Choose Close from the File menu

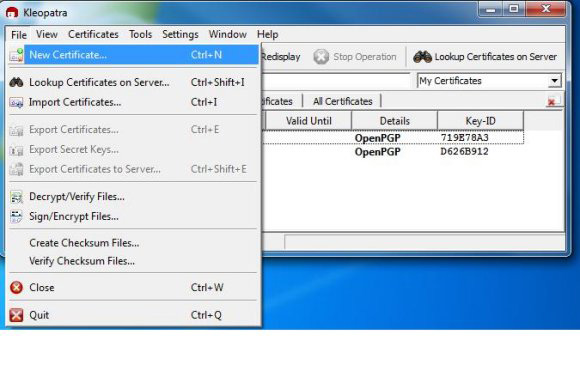pyautogui.click(x=134, y=288)
